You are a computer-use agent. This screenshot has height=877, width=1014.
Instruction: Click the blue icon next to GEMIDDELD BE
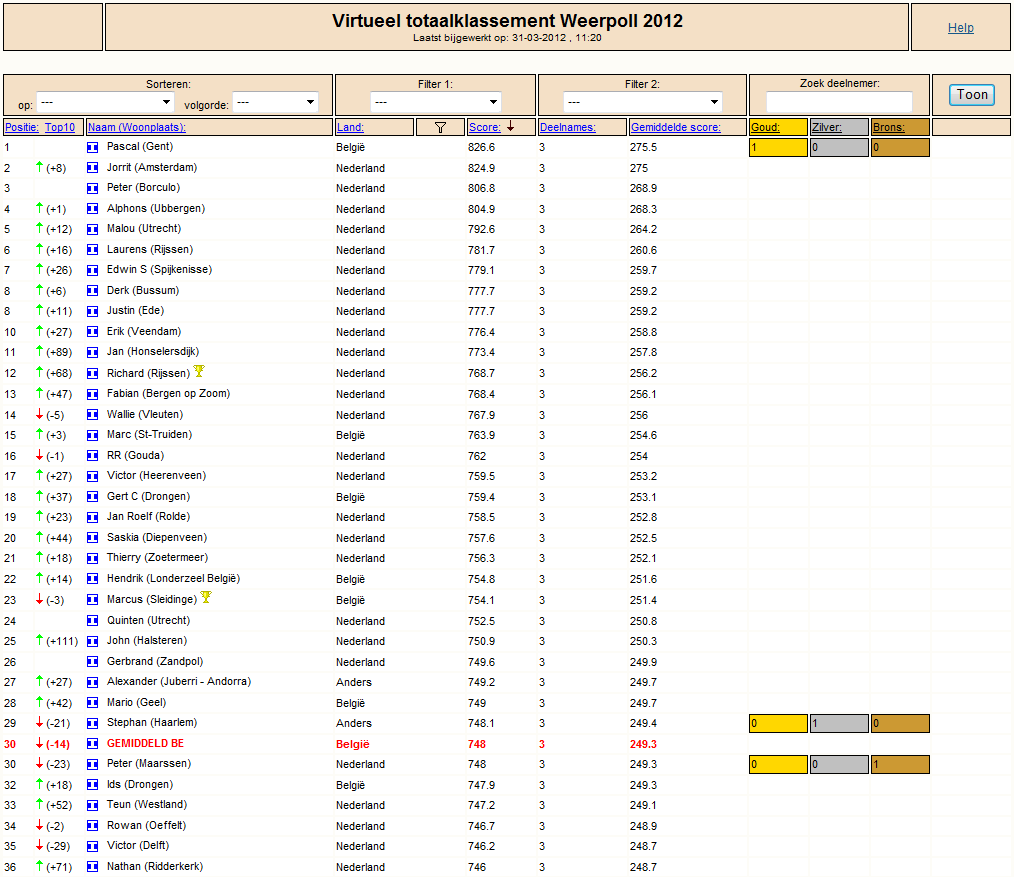tap(92, 744)
